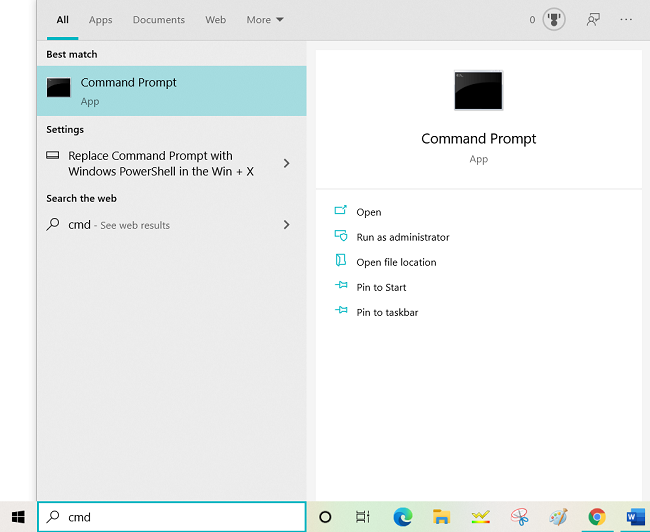The height and width of the screenshot is (532, 650).
Task: Open the Windows Start button
Action: pyautogui.click(x=18, y=517)
